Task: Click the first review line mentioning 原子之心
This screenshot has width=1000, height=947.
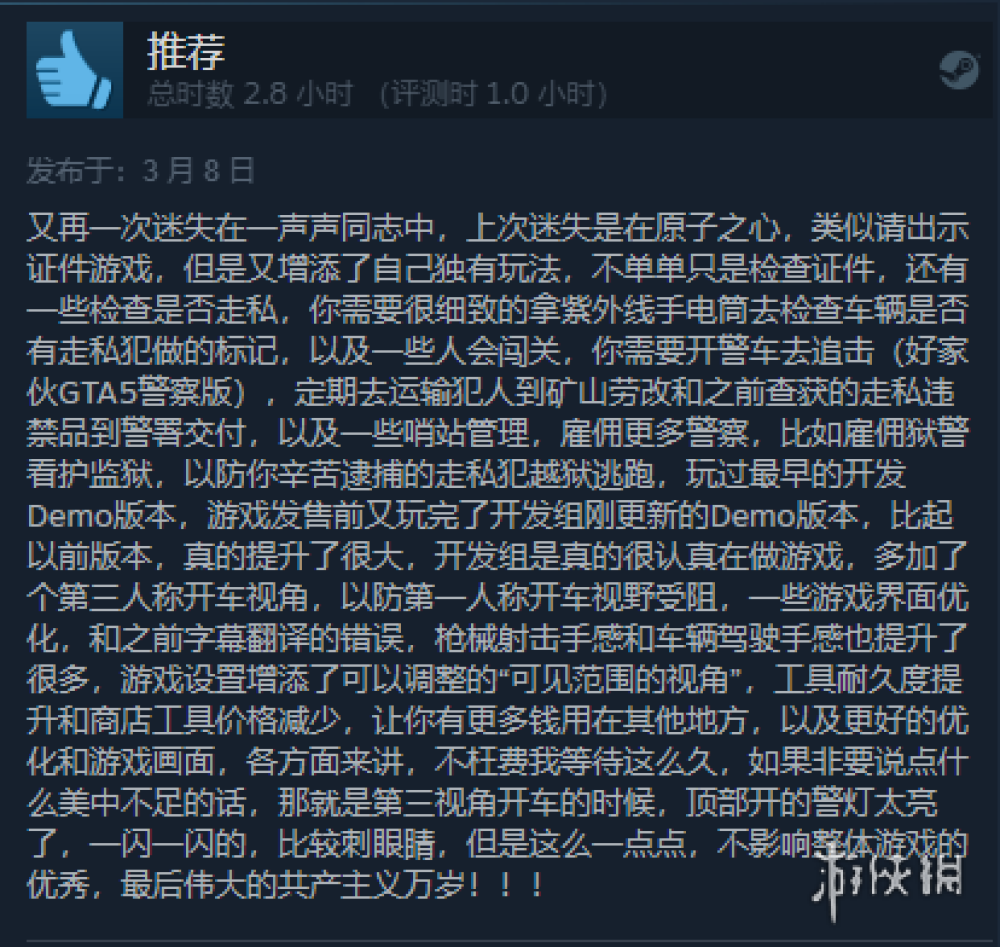Action: click(498, 228)
